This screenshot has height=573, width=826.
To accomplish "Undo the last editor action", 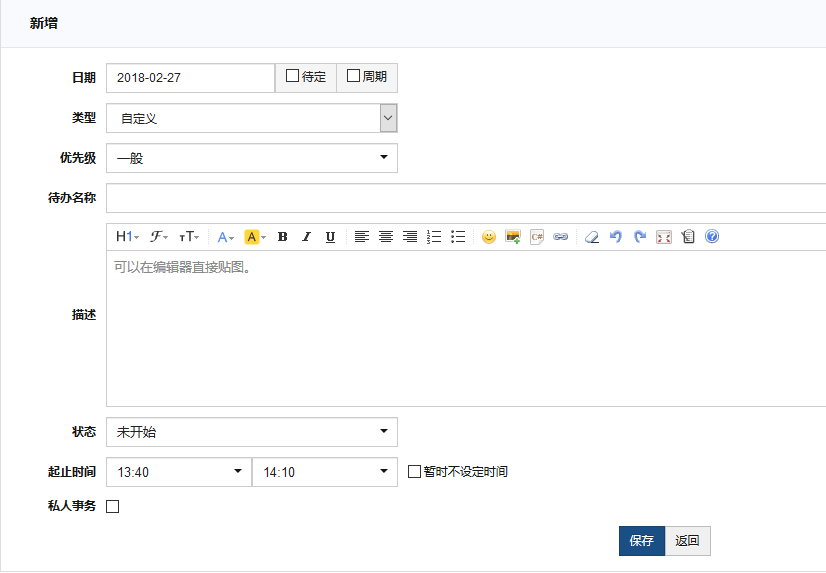I will point(615,237).
